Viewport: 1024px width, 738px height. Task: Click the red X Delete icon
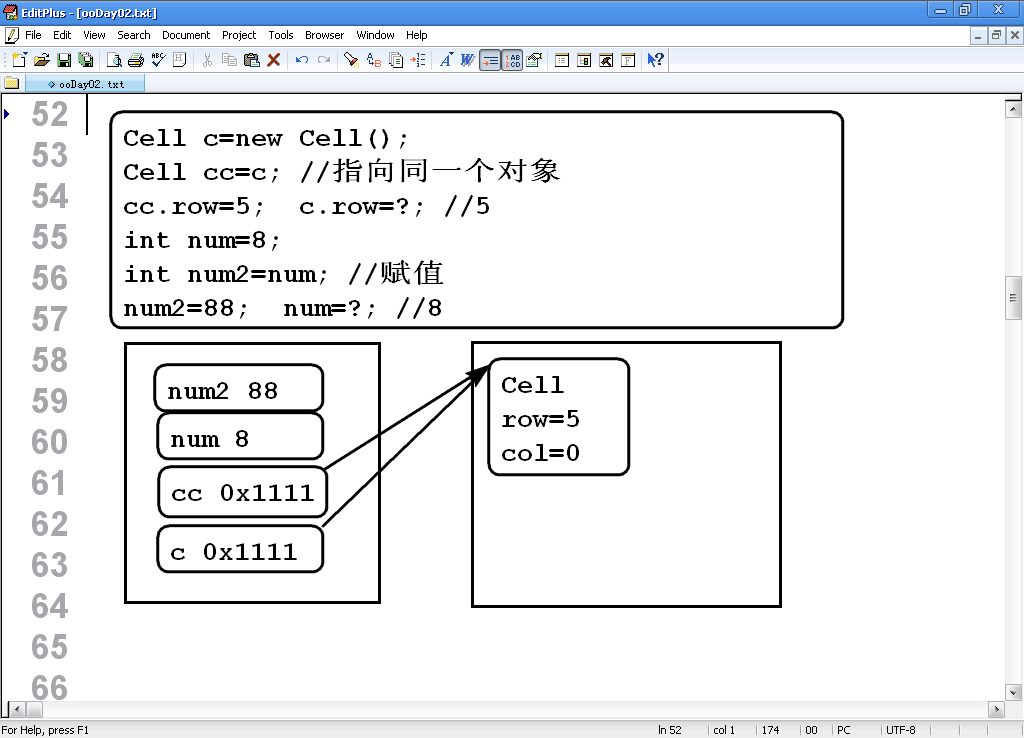[274, 60]
